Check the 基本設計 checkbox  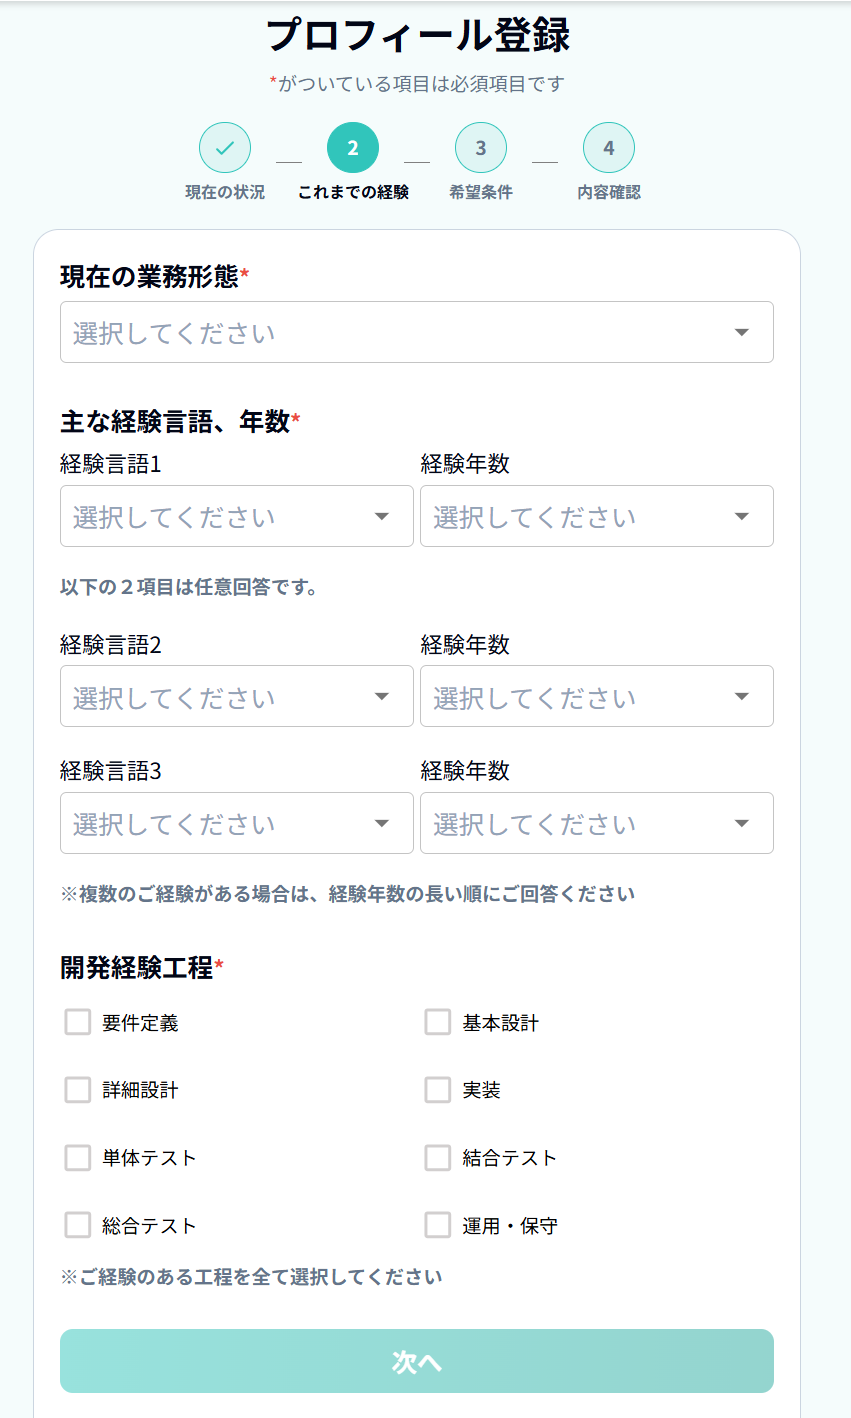pos(437,1022)
